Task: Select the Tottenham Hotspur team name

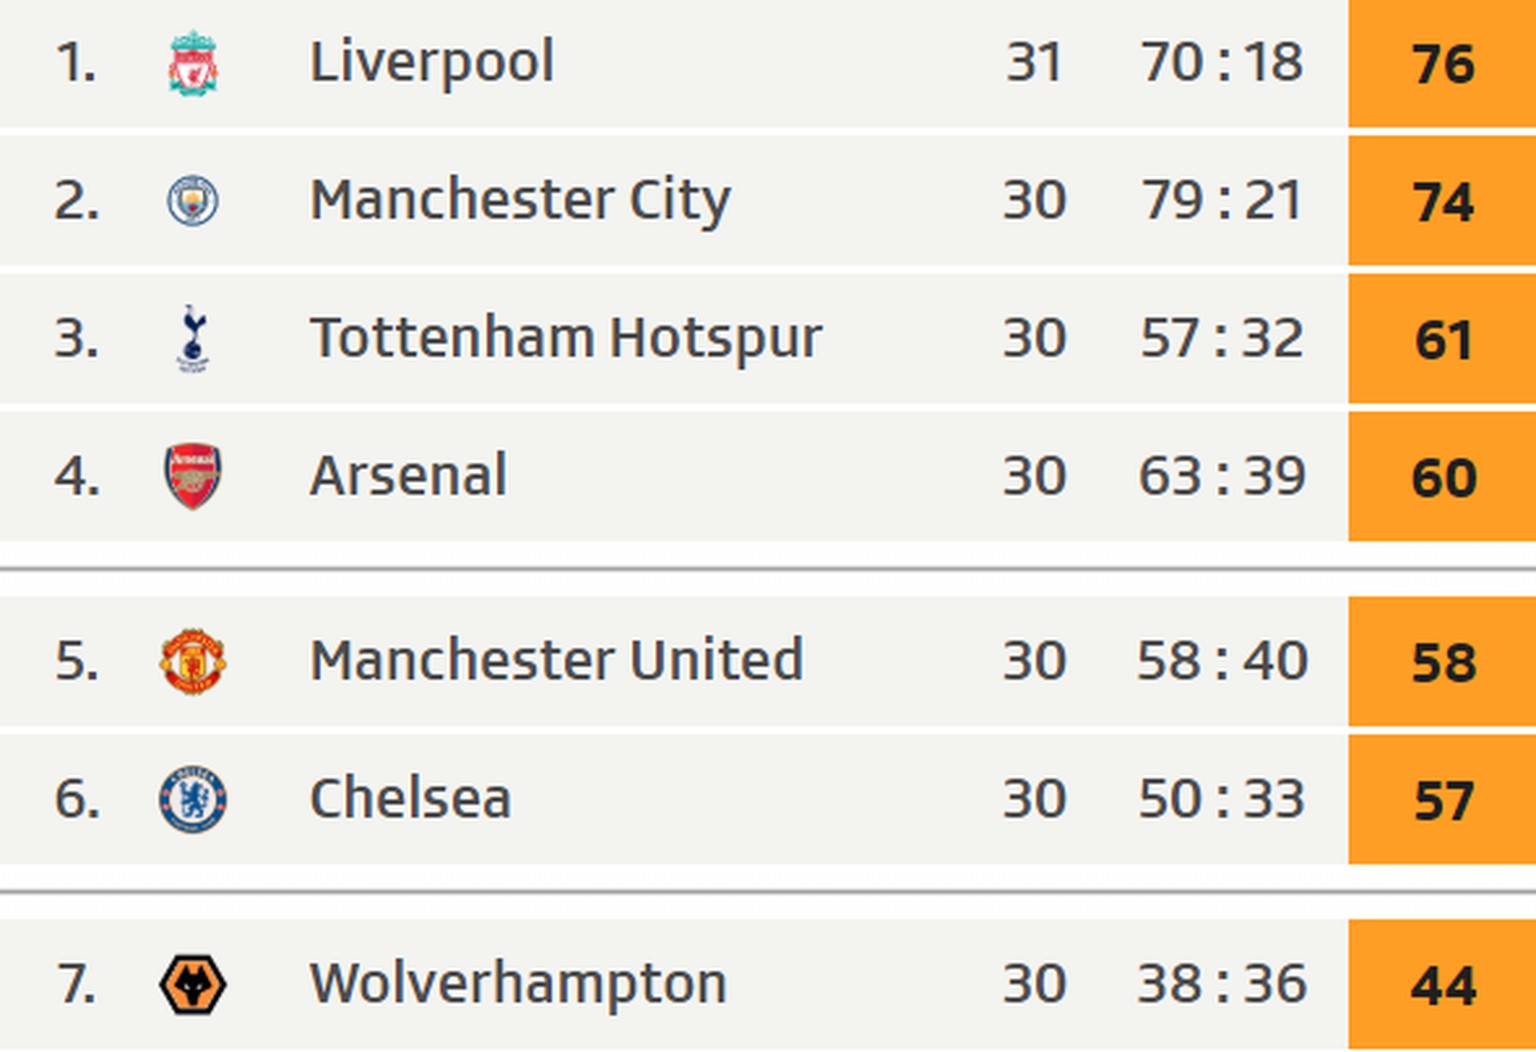Action: tap(566, 338)
